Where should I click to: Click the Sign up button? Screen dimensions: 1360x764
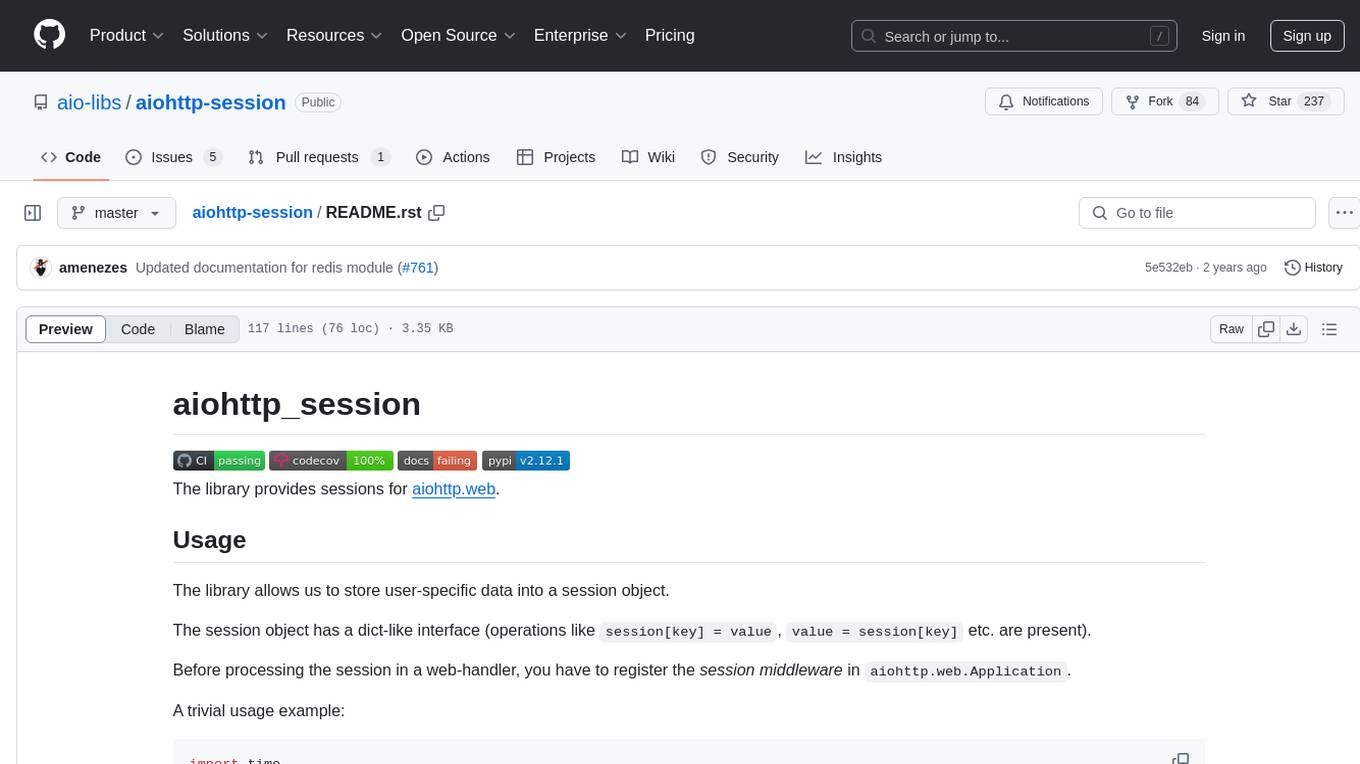(x=1307, y=36)
